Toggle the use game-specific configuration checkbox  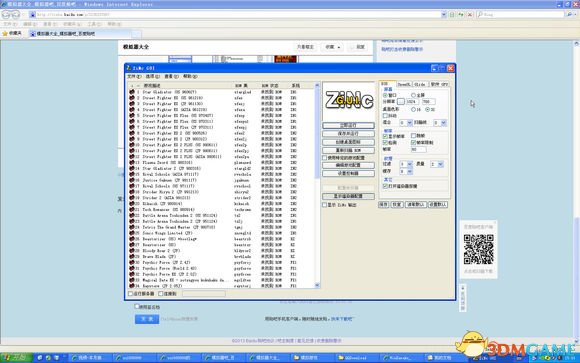(x=324, y=158)
